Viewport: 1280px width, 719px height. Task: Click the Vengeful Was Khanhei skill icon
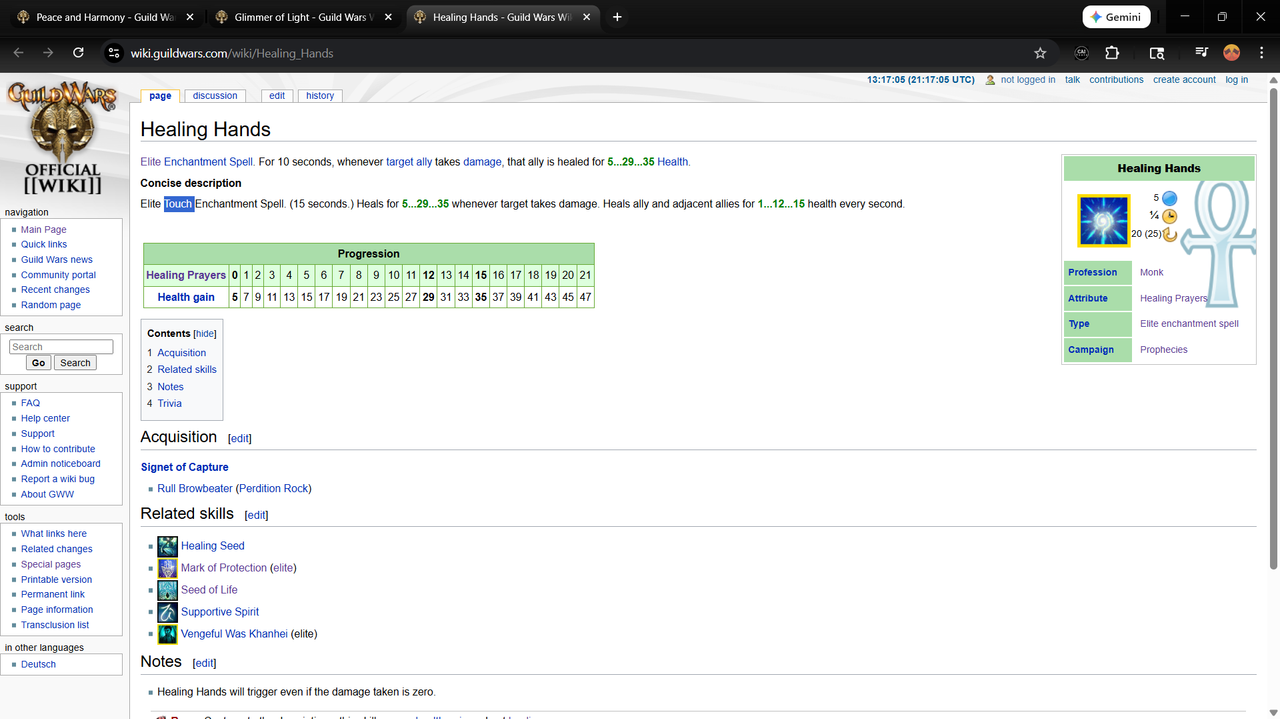(x=167, y=634)
